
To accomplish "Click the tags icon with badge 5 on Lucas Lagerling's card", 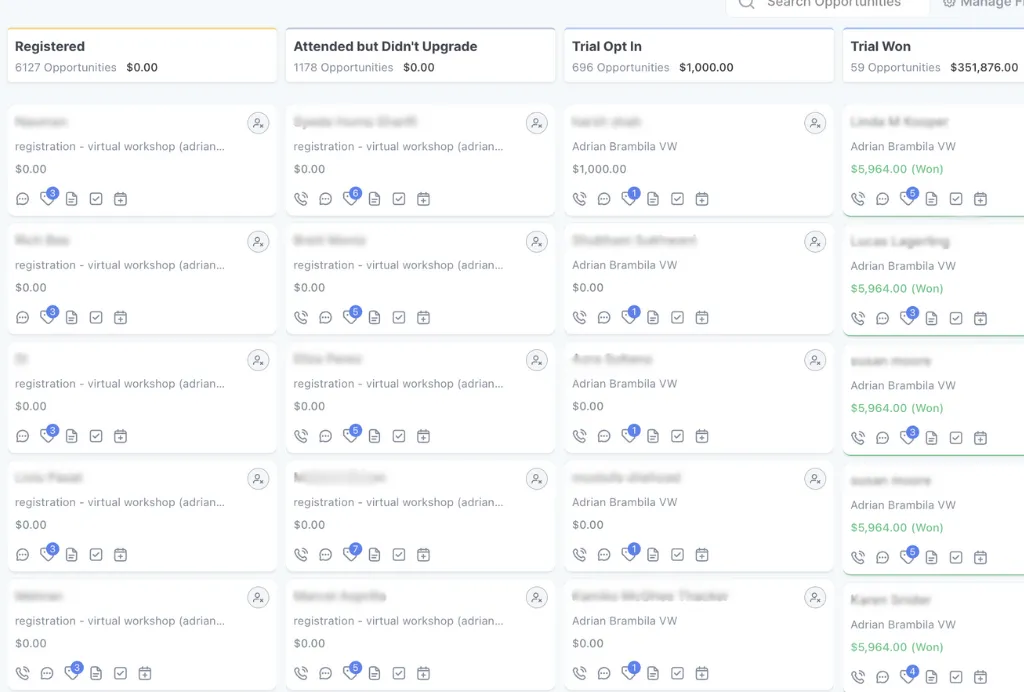I will (x=907, y=317).
